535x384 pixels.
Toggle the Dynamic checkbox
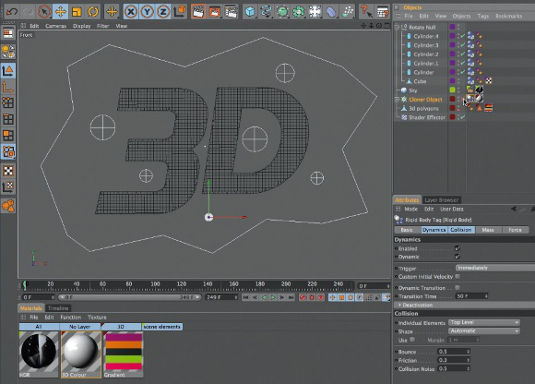(457, 256)
